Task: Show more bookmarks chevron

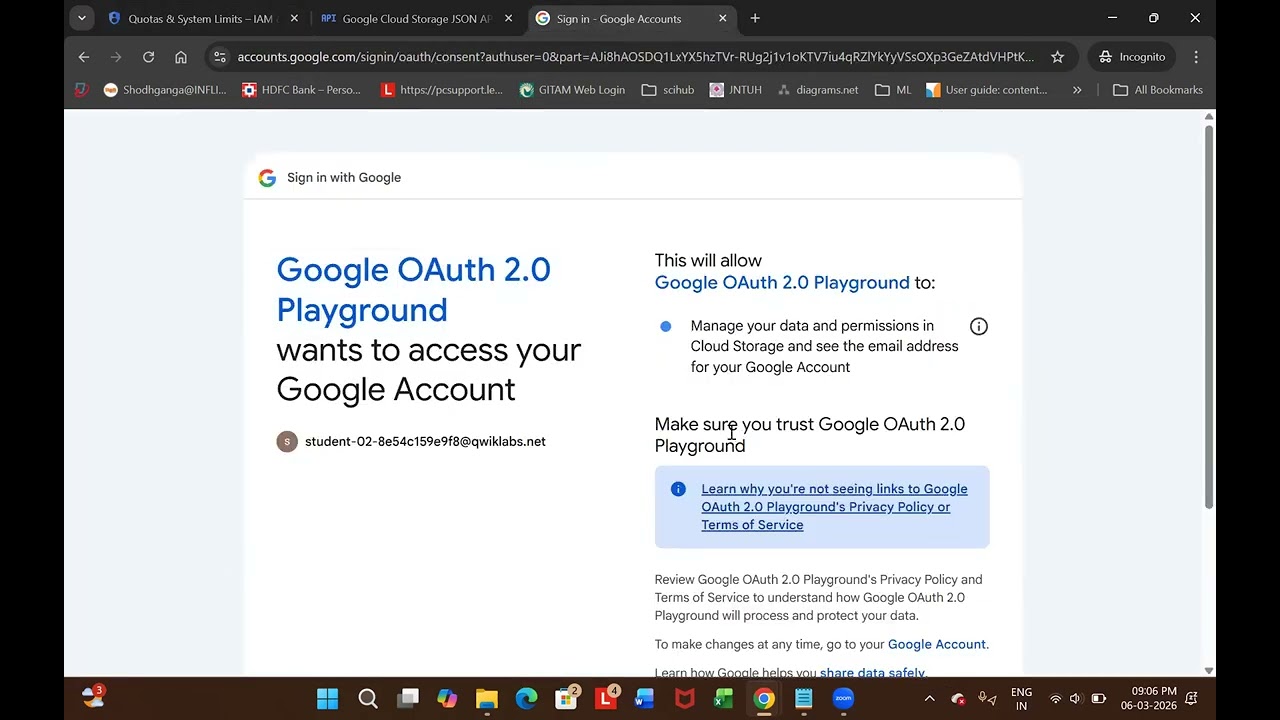Action: point(1077,90)
